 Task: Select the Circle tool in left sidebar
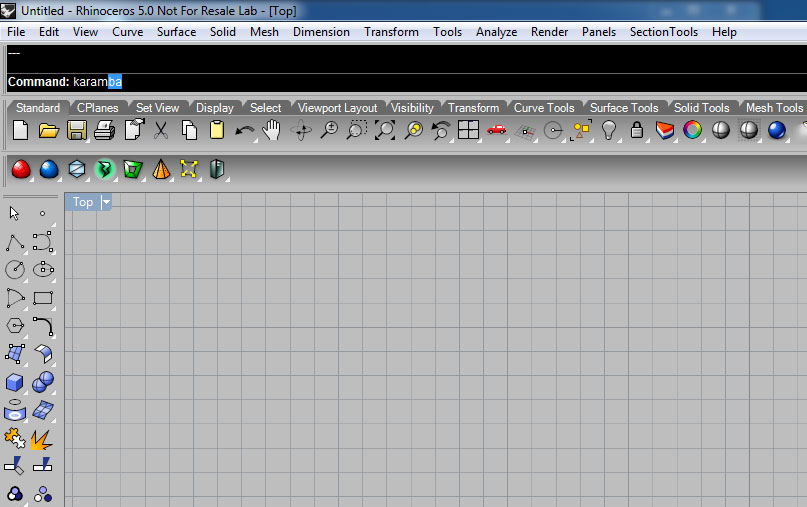pyautogui.click(x=15, y=269)
